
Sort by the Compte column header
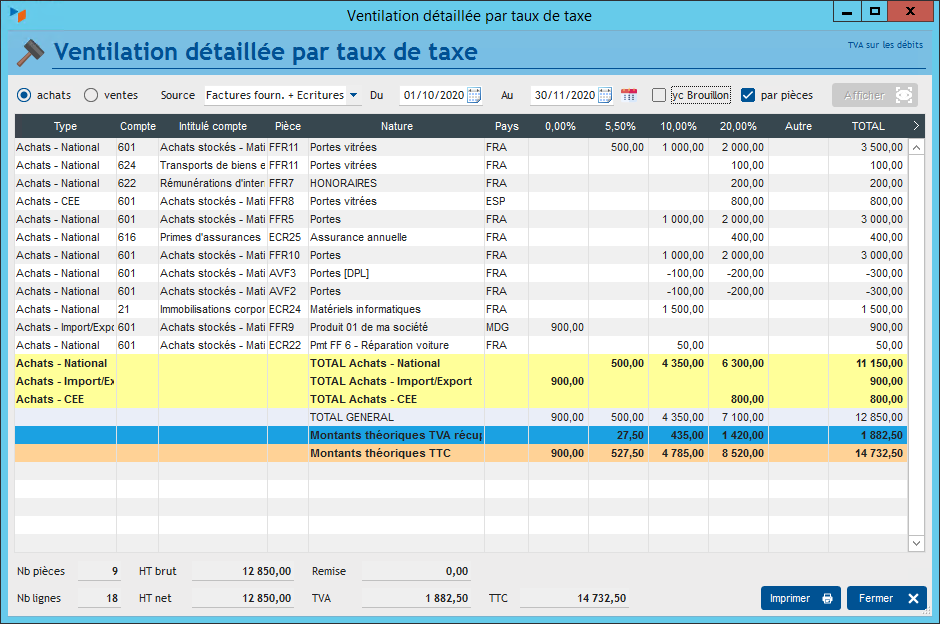137,126
